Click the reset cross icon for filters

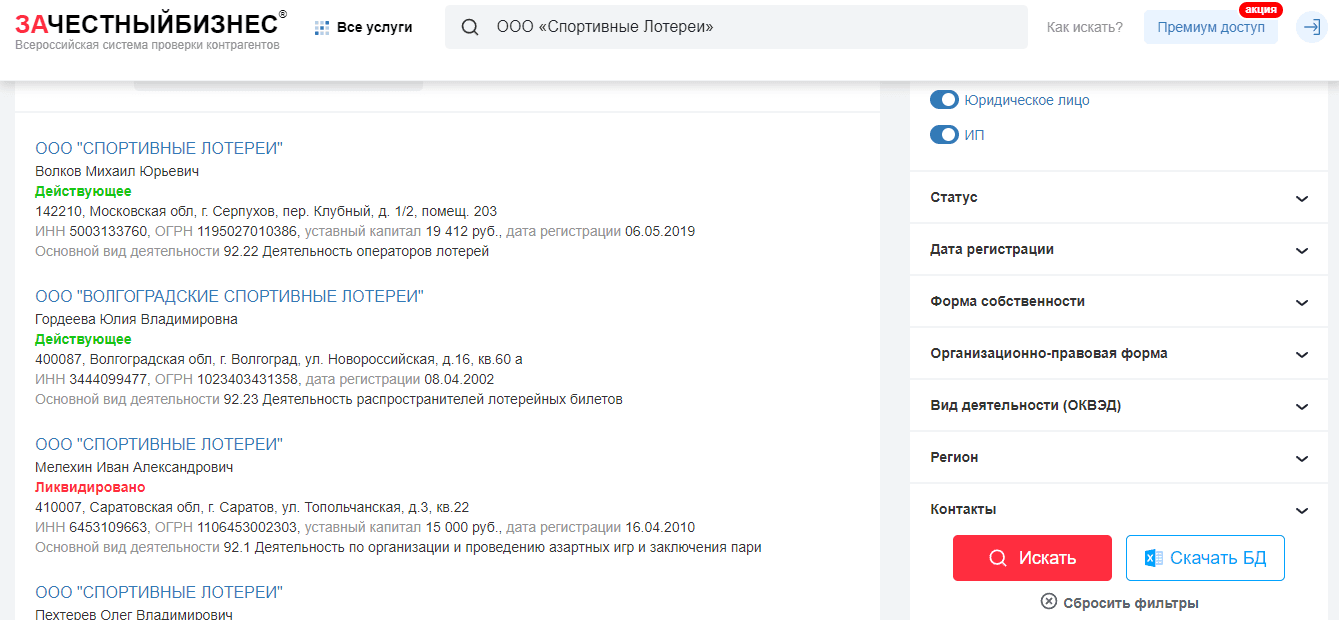[x=1048, y=602]
